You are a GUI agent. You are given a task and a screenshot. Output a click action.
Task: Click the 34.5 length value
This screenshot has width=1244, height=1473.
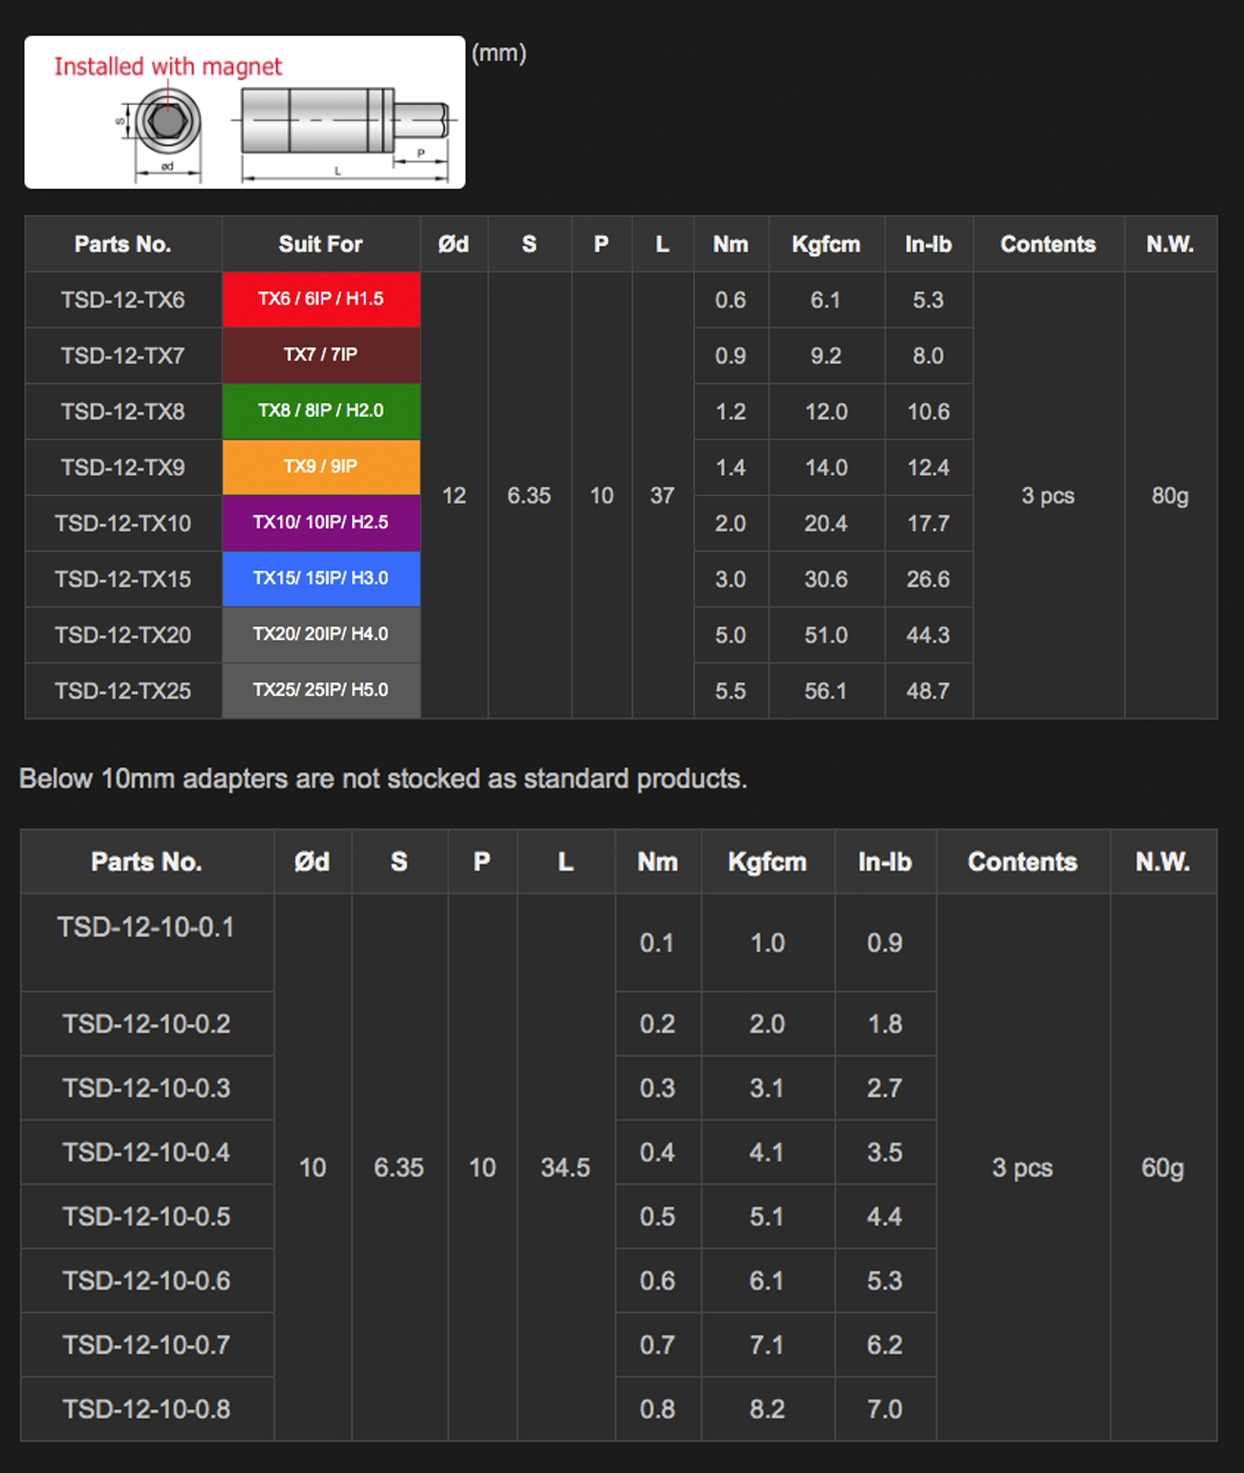pos(566,1168)
